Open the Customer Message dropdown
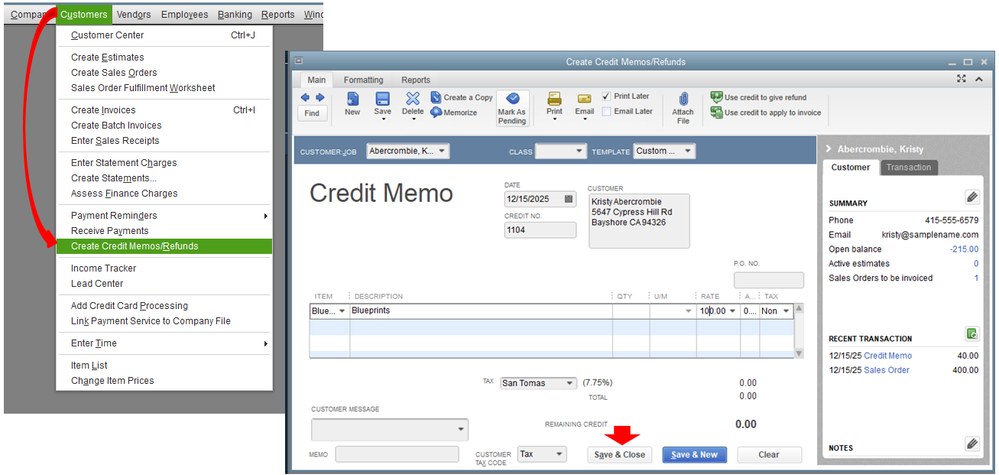999x475 pixels. tap(461, 430)
